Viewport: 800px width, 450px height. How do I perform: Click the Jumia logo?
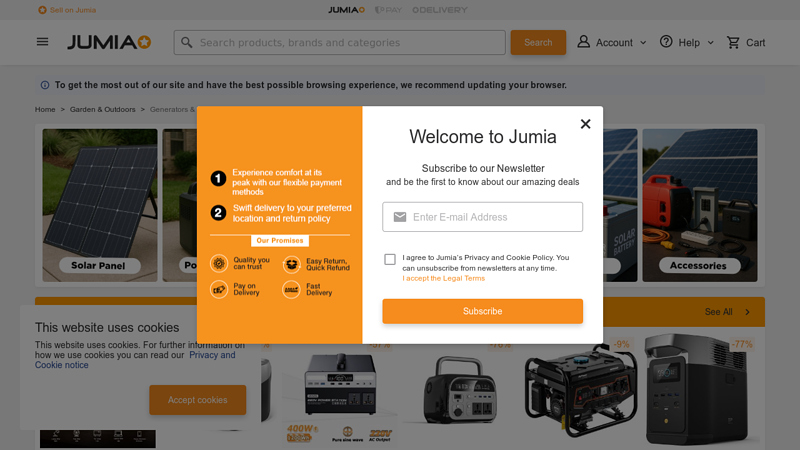tap(109, 42)
